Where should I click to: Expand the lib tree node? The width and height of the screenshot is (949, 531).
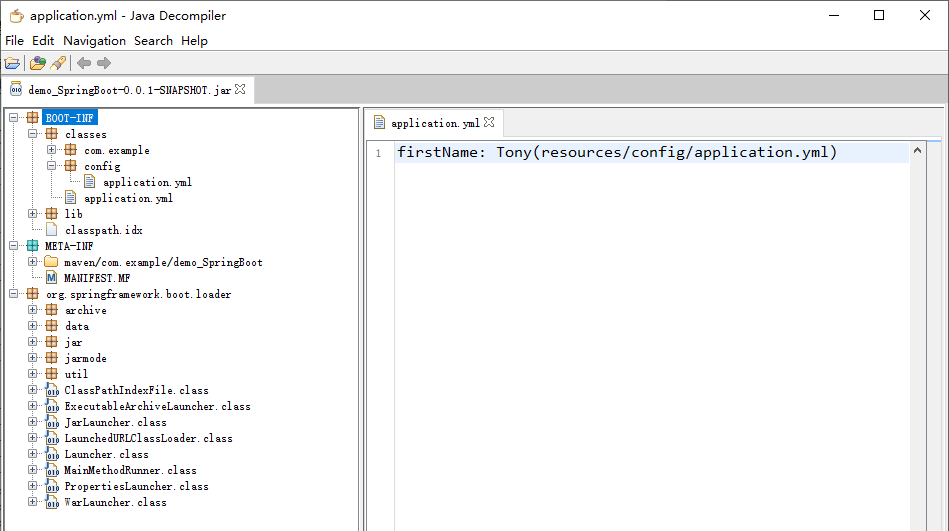point(33,214)
